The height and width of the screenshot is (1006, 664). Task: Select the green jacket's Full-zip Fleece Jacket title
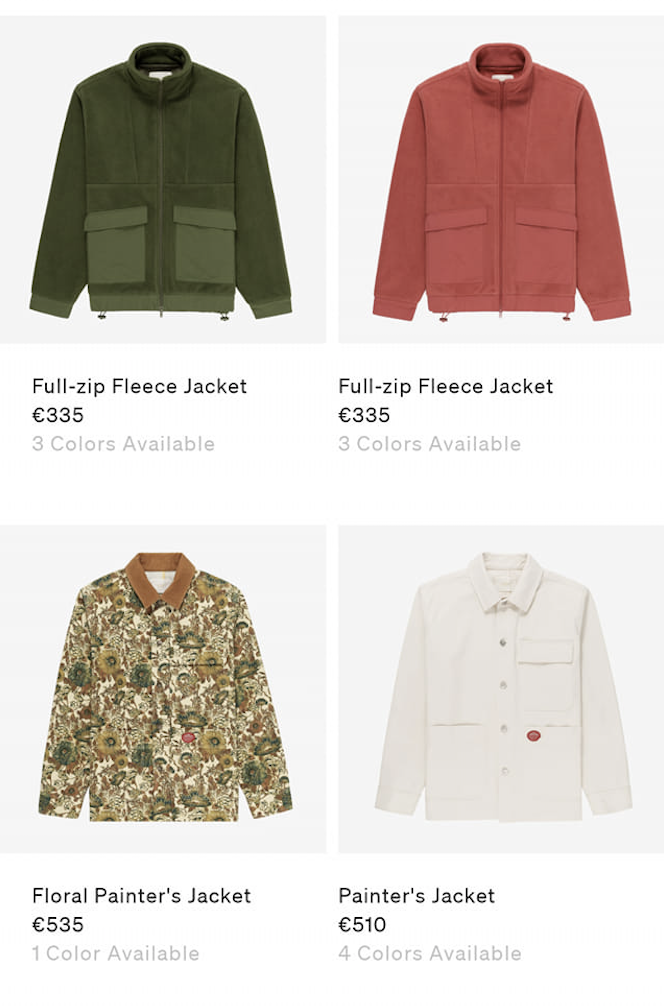140,386
